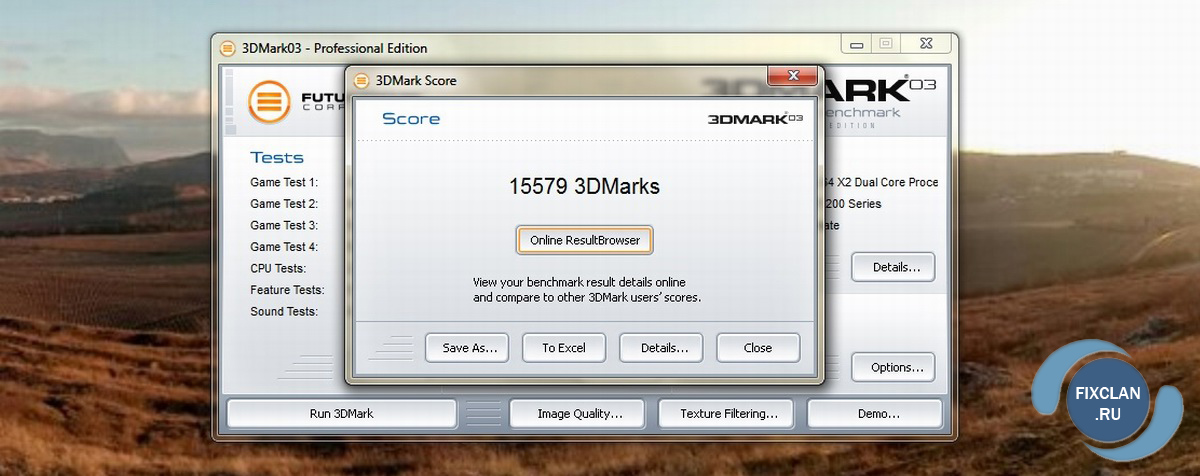Select the 15579 3DMarks score text
The height and width of the screenshot is (476, 1200).
pos(584,186)
